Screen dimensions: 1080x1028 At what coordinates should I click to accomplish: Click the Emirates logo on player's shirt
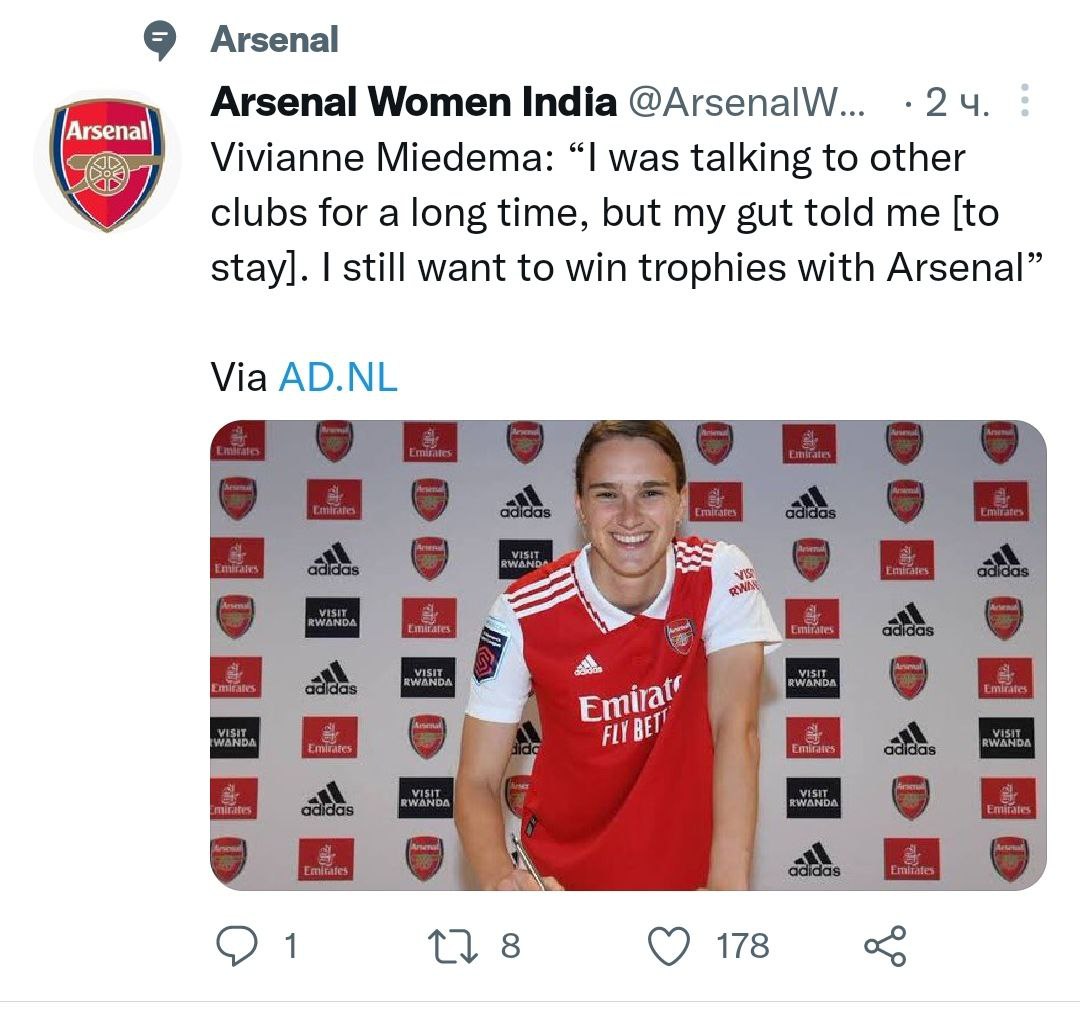[630, 705]
